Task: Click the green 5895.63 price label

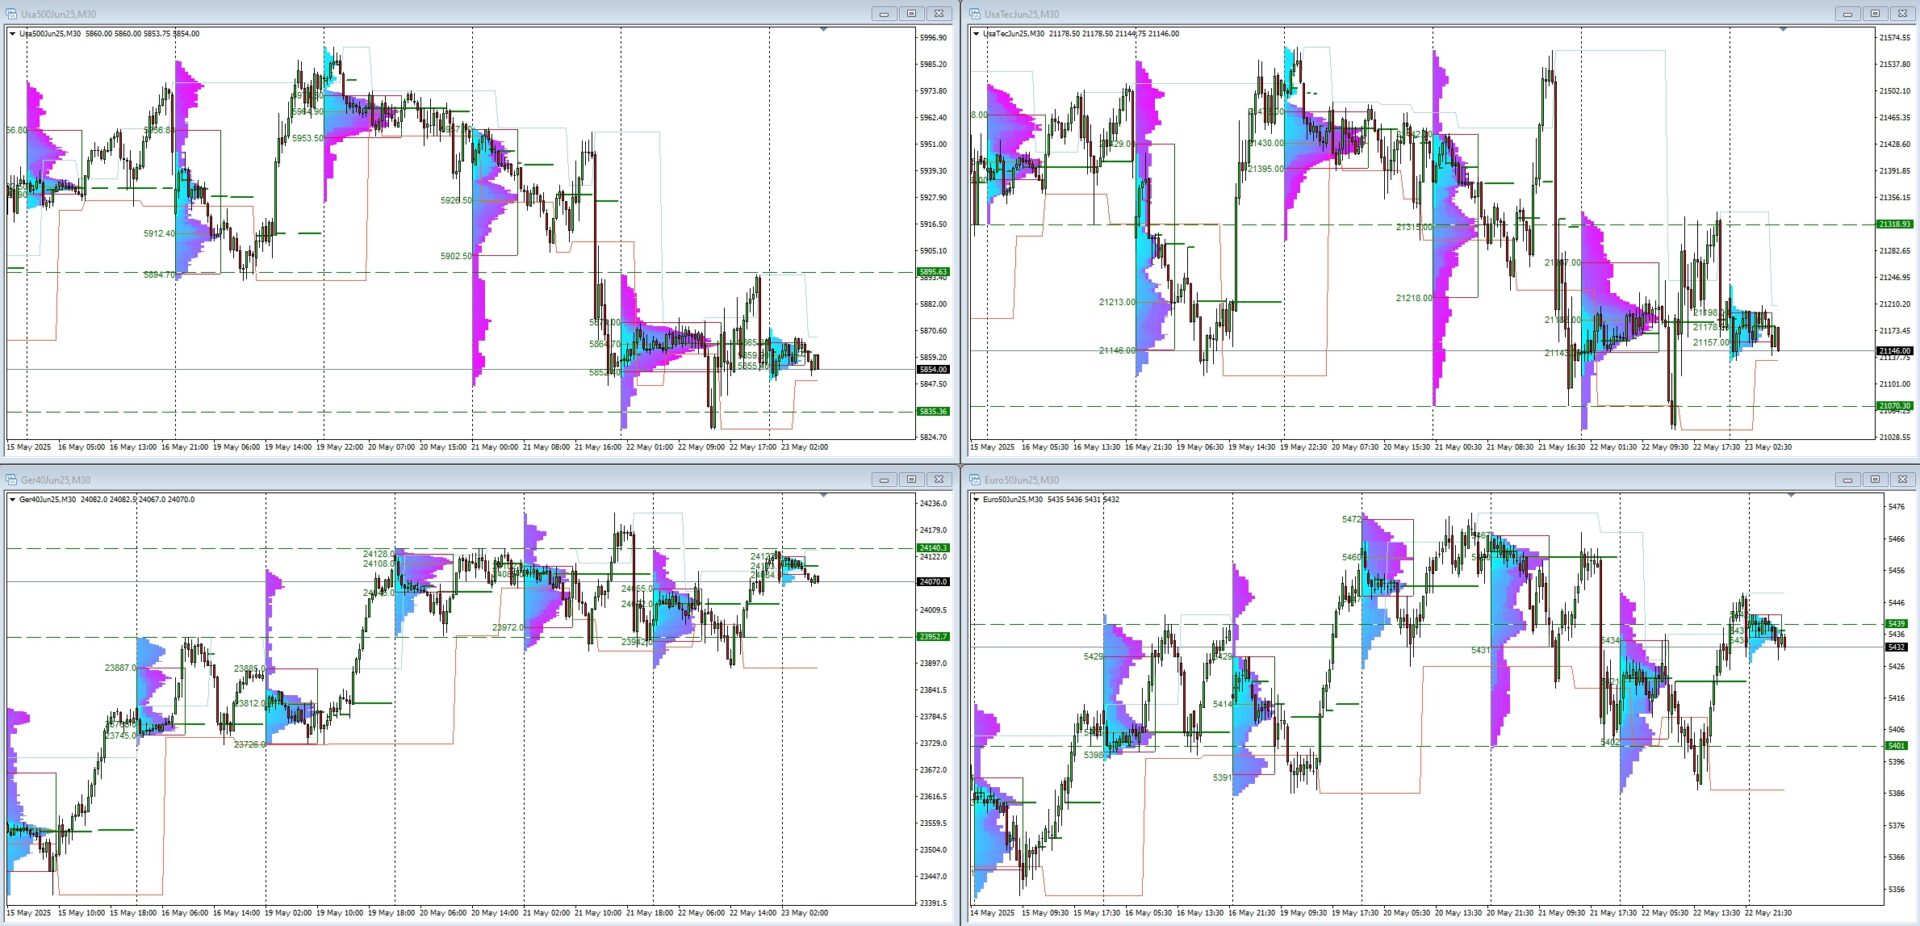Action: point(933,272)
